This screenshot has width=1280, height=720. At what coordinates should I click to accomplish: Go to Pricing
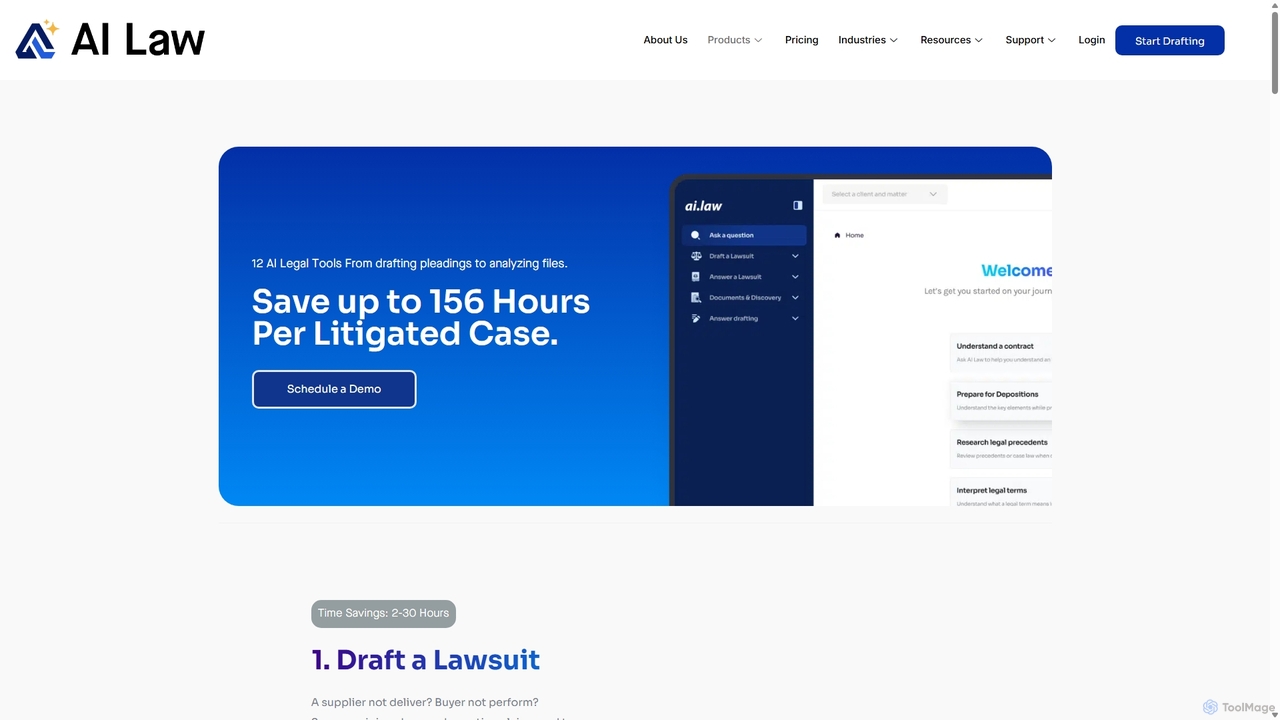(801, 40)
